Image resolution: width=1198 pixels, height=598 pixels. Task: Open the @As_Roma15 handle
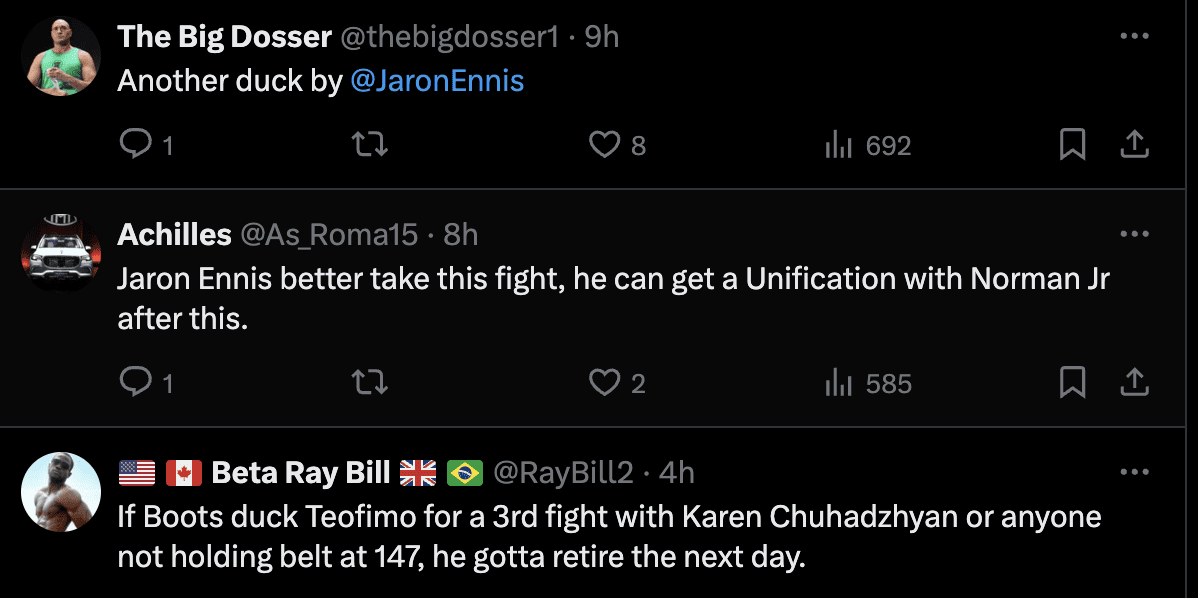click(x=328, y=234)
